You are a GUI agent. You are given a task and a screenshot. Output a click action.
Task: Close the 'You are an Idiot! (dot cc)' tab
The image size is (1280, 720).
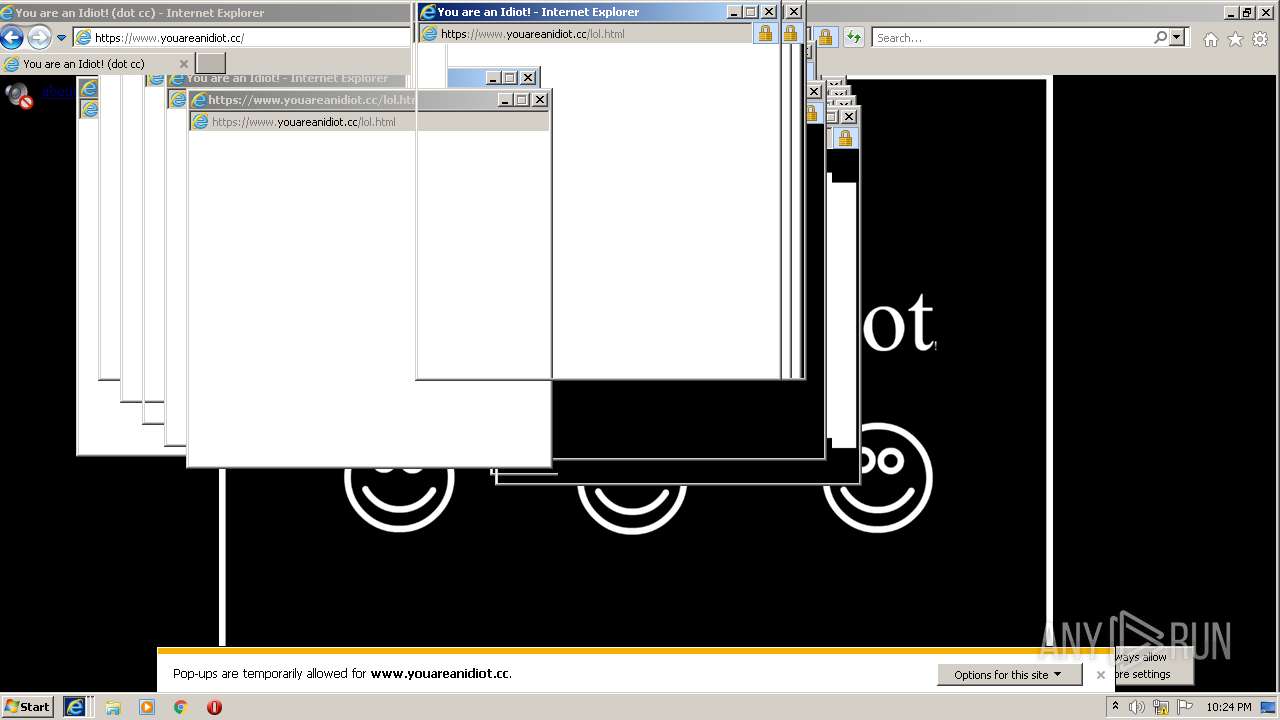point(183,64)
